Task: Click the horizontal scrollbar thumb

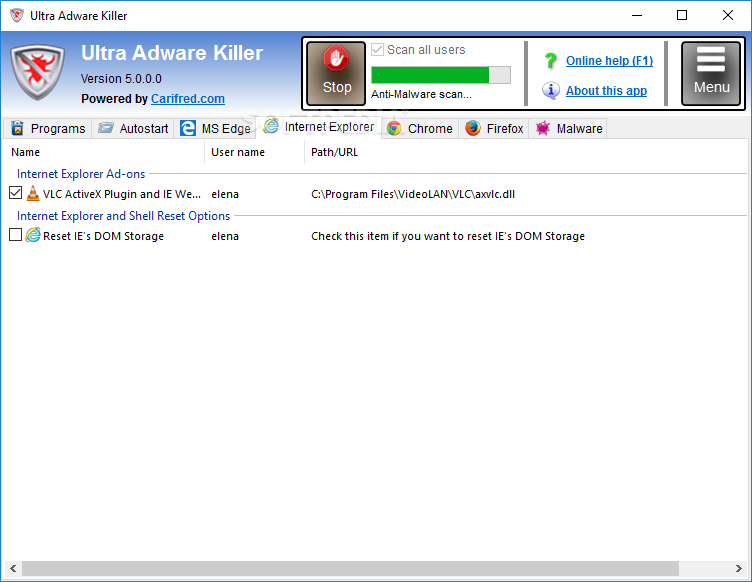Action: (x=350, y=569)
